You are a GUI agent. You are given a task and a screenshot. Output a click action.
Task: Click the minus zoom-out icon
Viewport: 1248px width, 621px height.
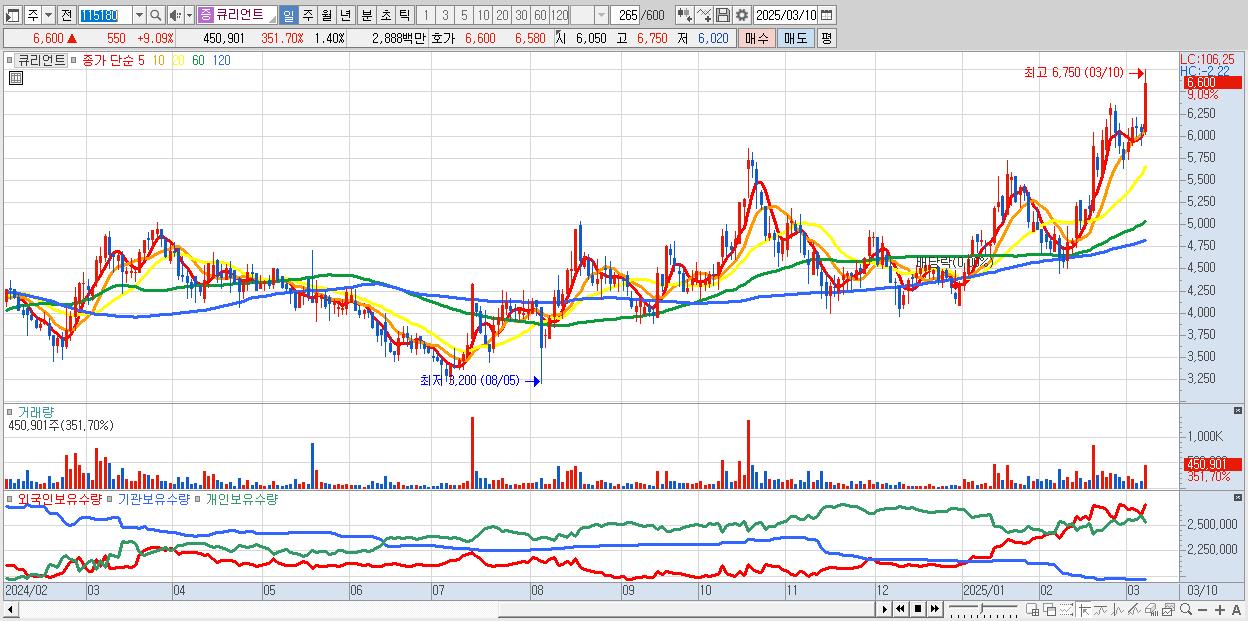(1202, 609)
